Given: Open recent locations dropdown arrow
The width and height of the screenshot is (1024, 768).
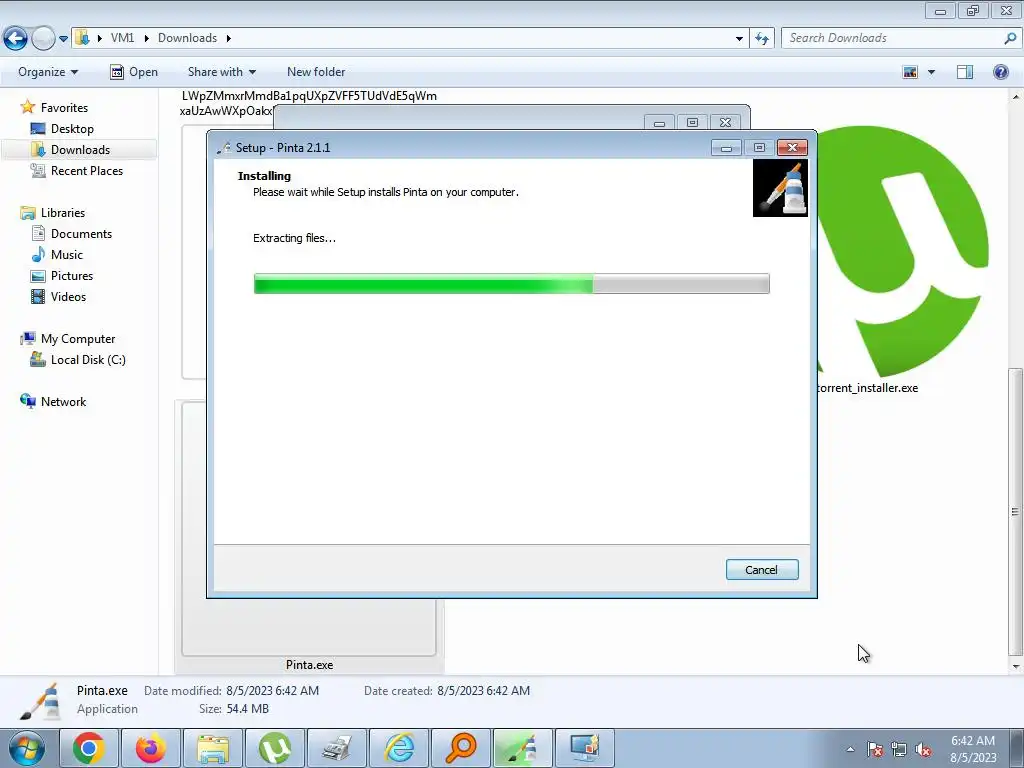Looking at the screenshot, I should tap(63, 39).
